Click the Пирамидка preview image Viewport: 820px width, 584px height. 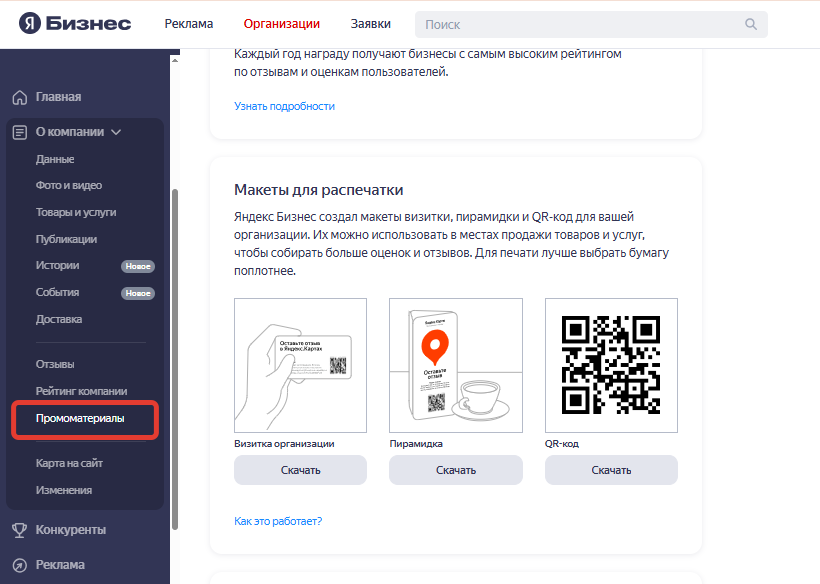[455, 365]
